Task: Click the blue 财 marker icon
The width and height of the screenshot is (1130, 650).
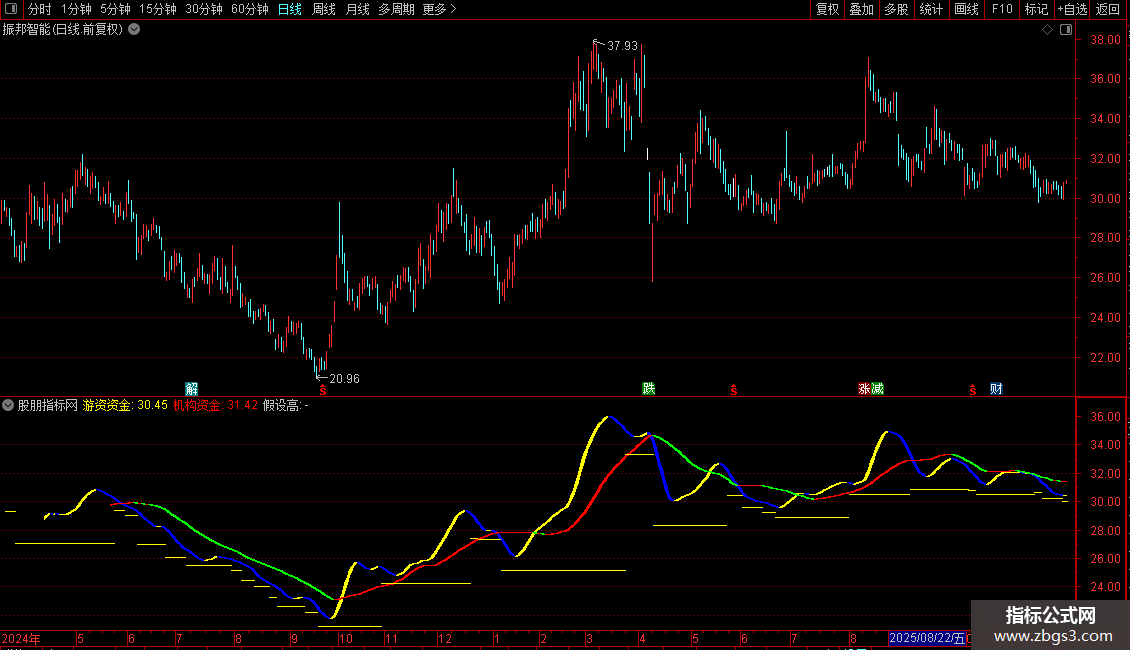Action: coord(996,388)
